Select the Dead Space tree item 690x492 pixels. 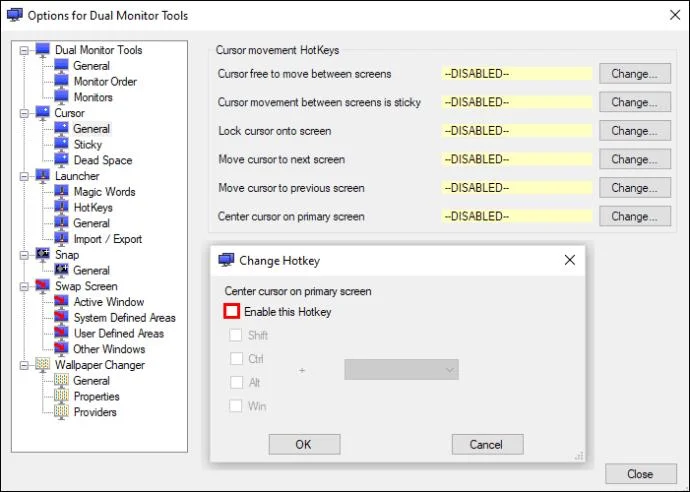[x=103, y=160]
